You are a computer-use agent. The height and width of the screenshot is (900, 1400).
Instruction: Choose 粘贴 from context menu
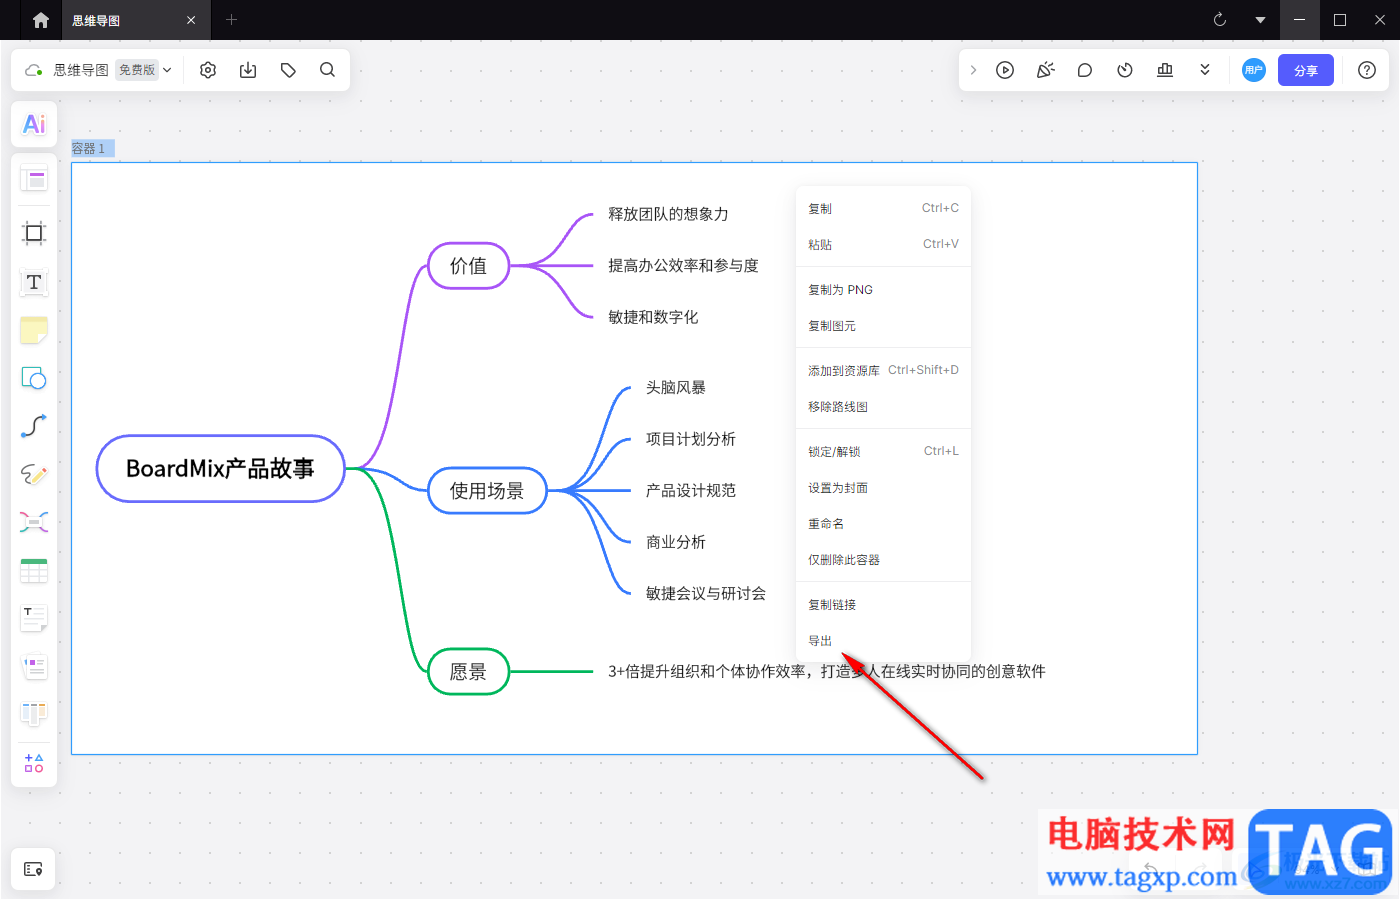point(883,244)
